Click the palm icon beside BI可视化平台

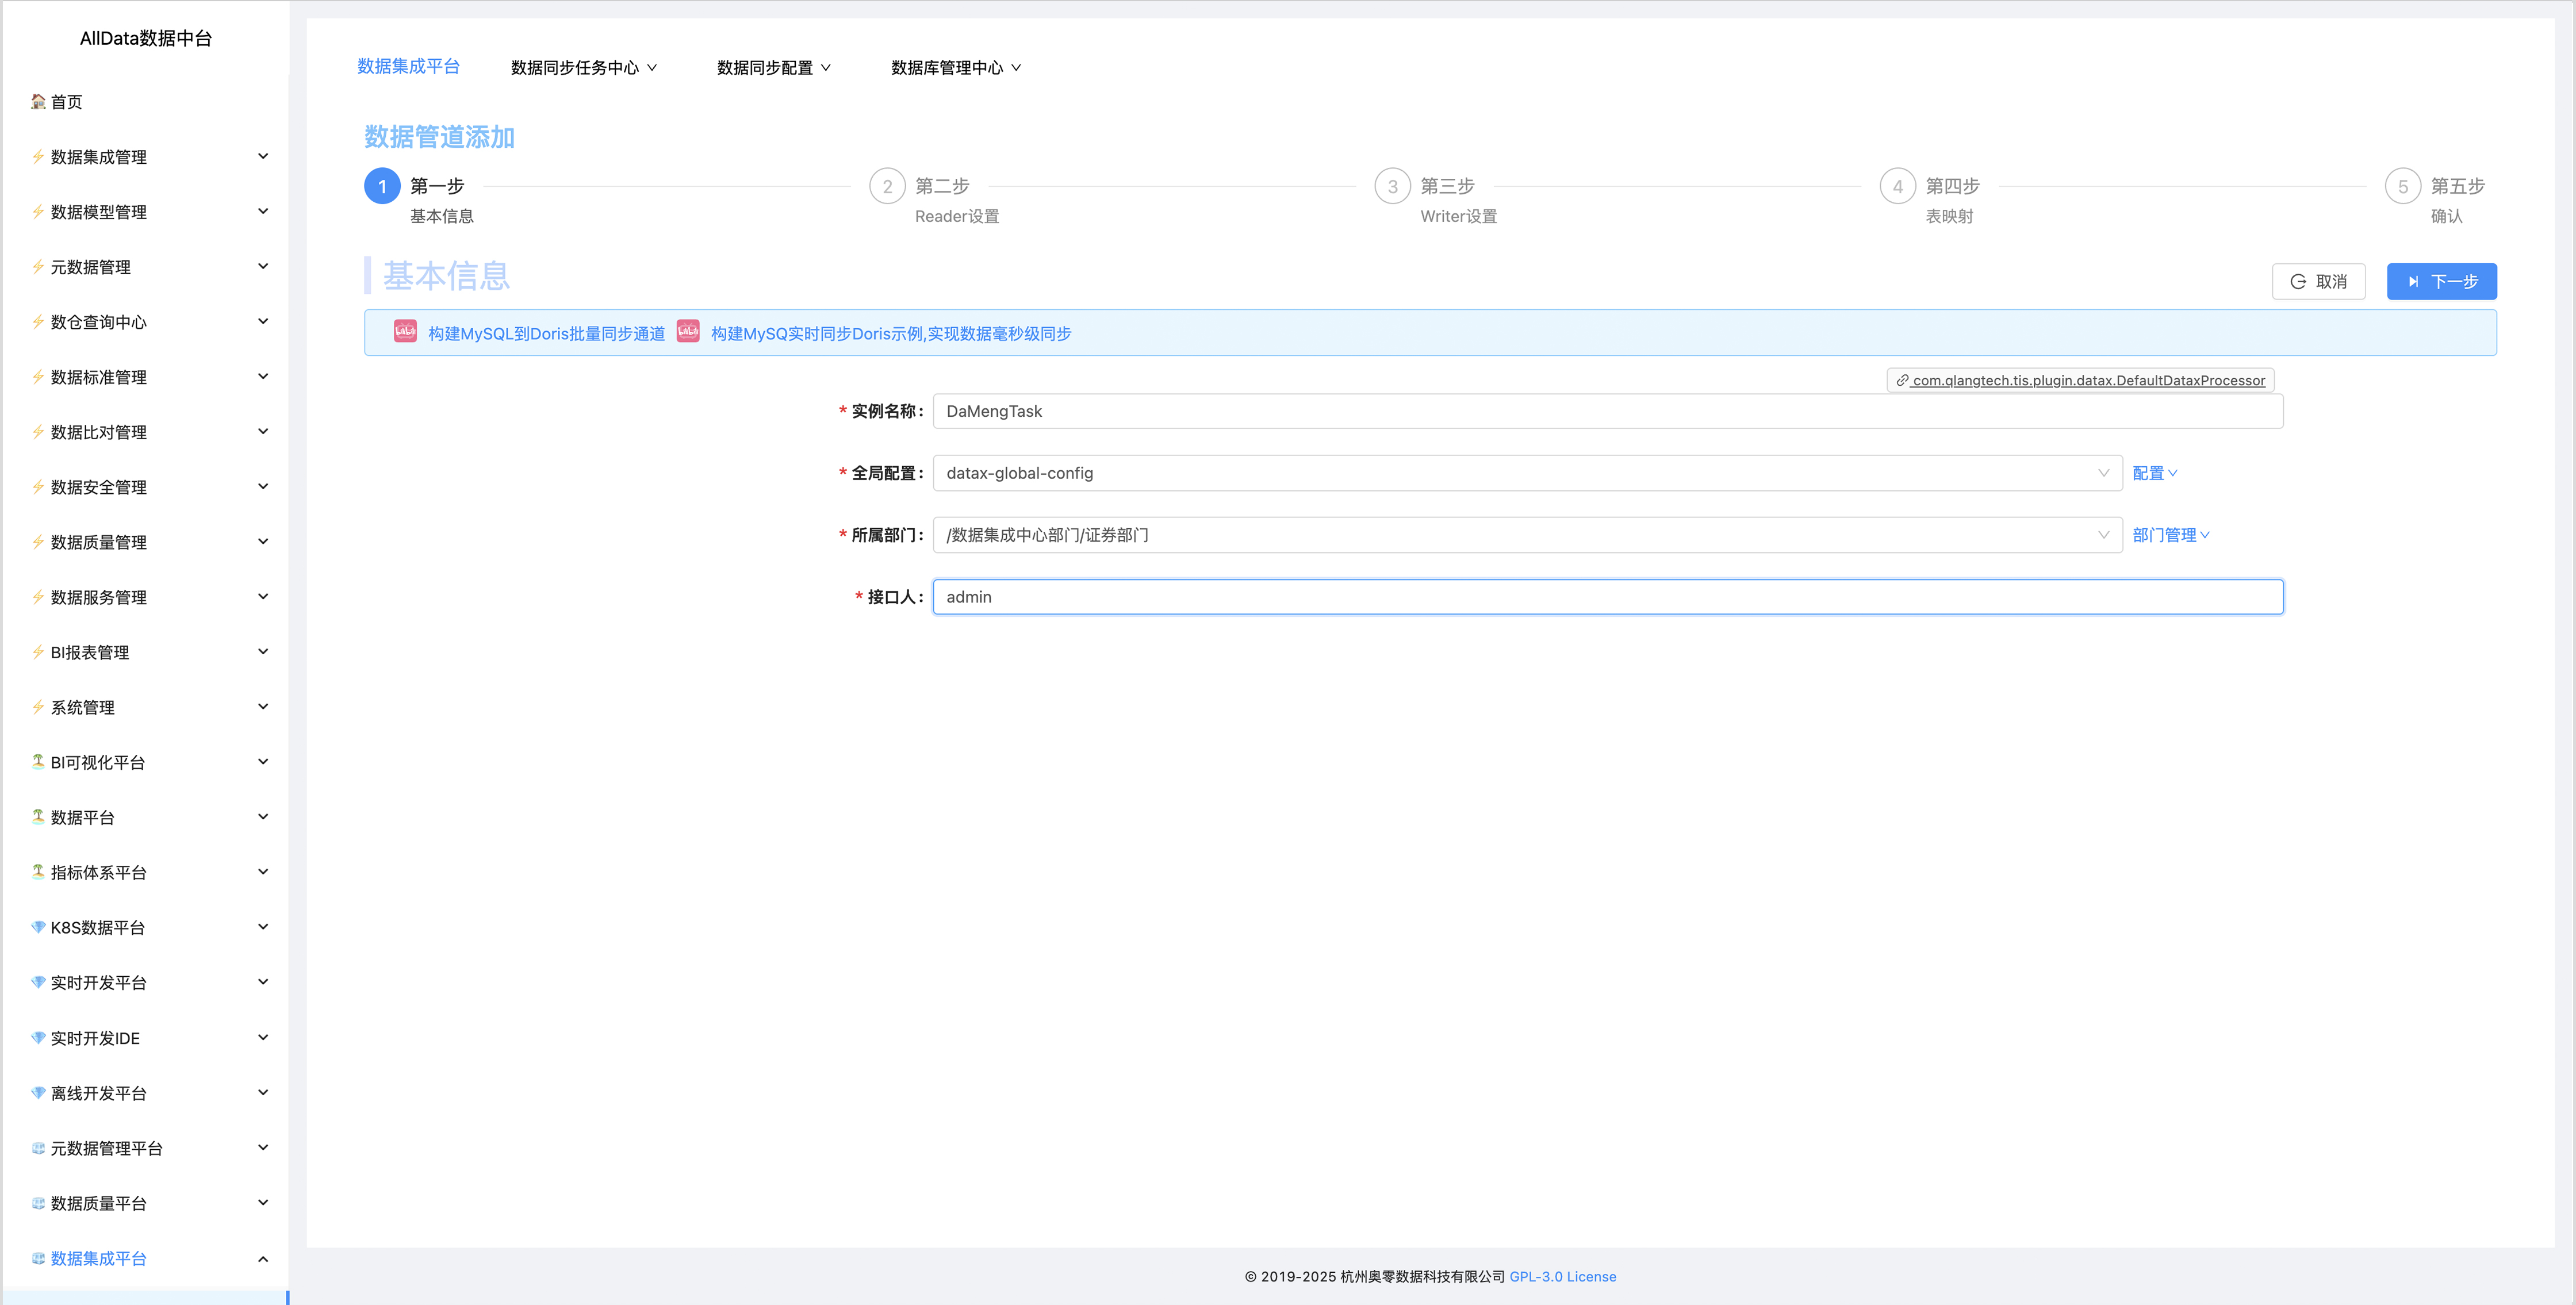(x=38, y=761)
